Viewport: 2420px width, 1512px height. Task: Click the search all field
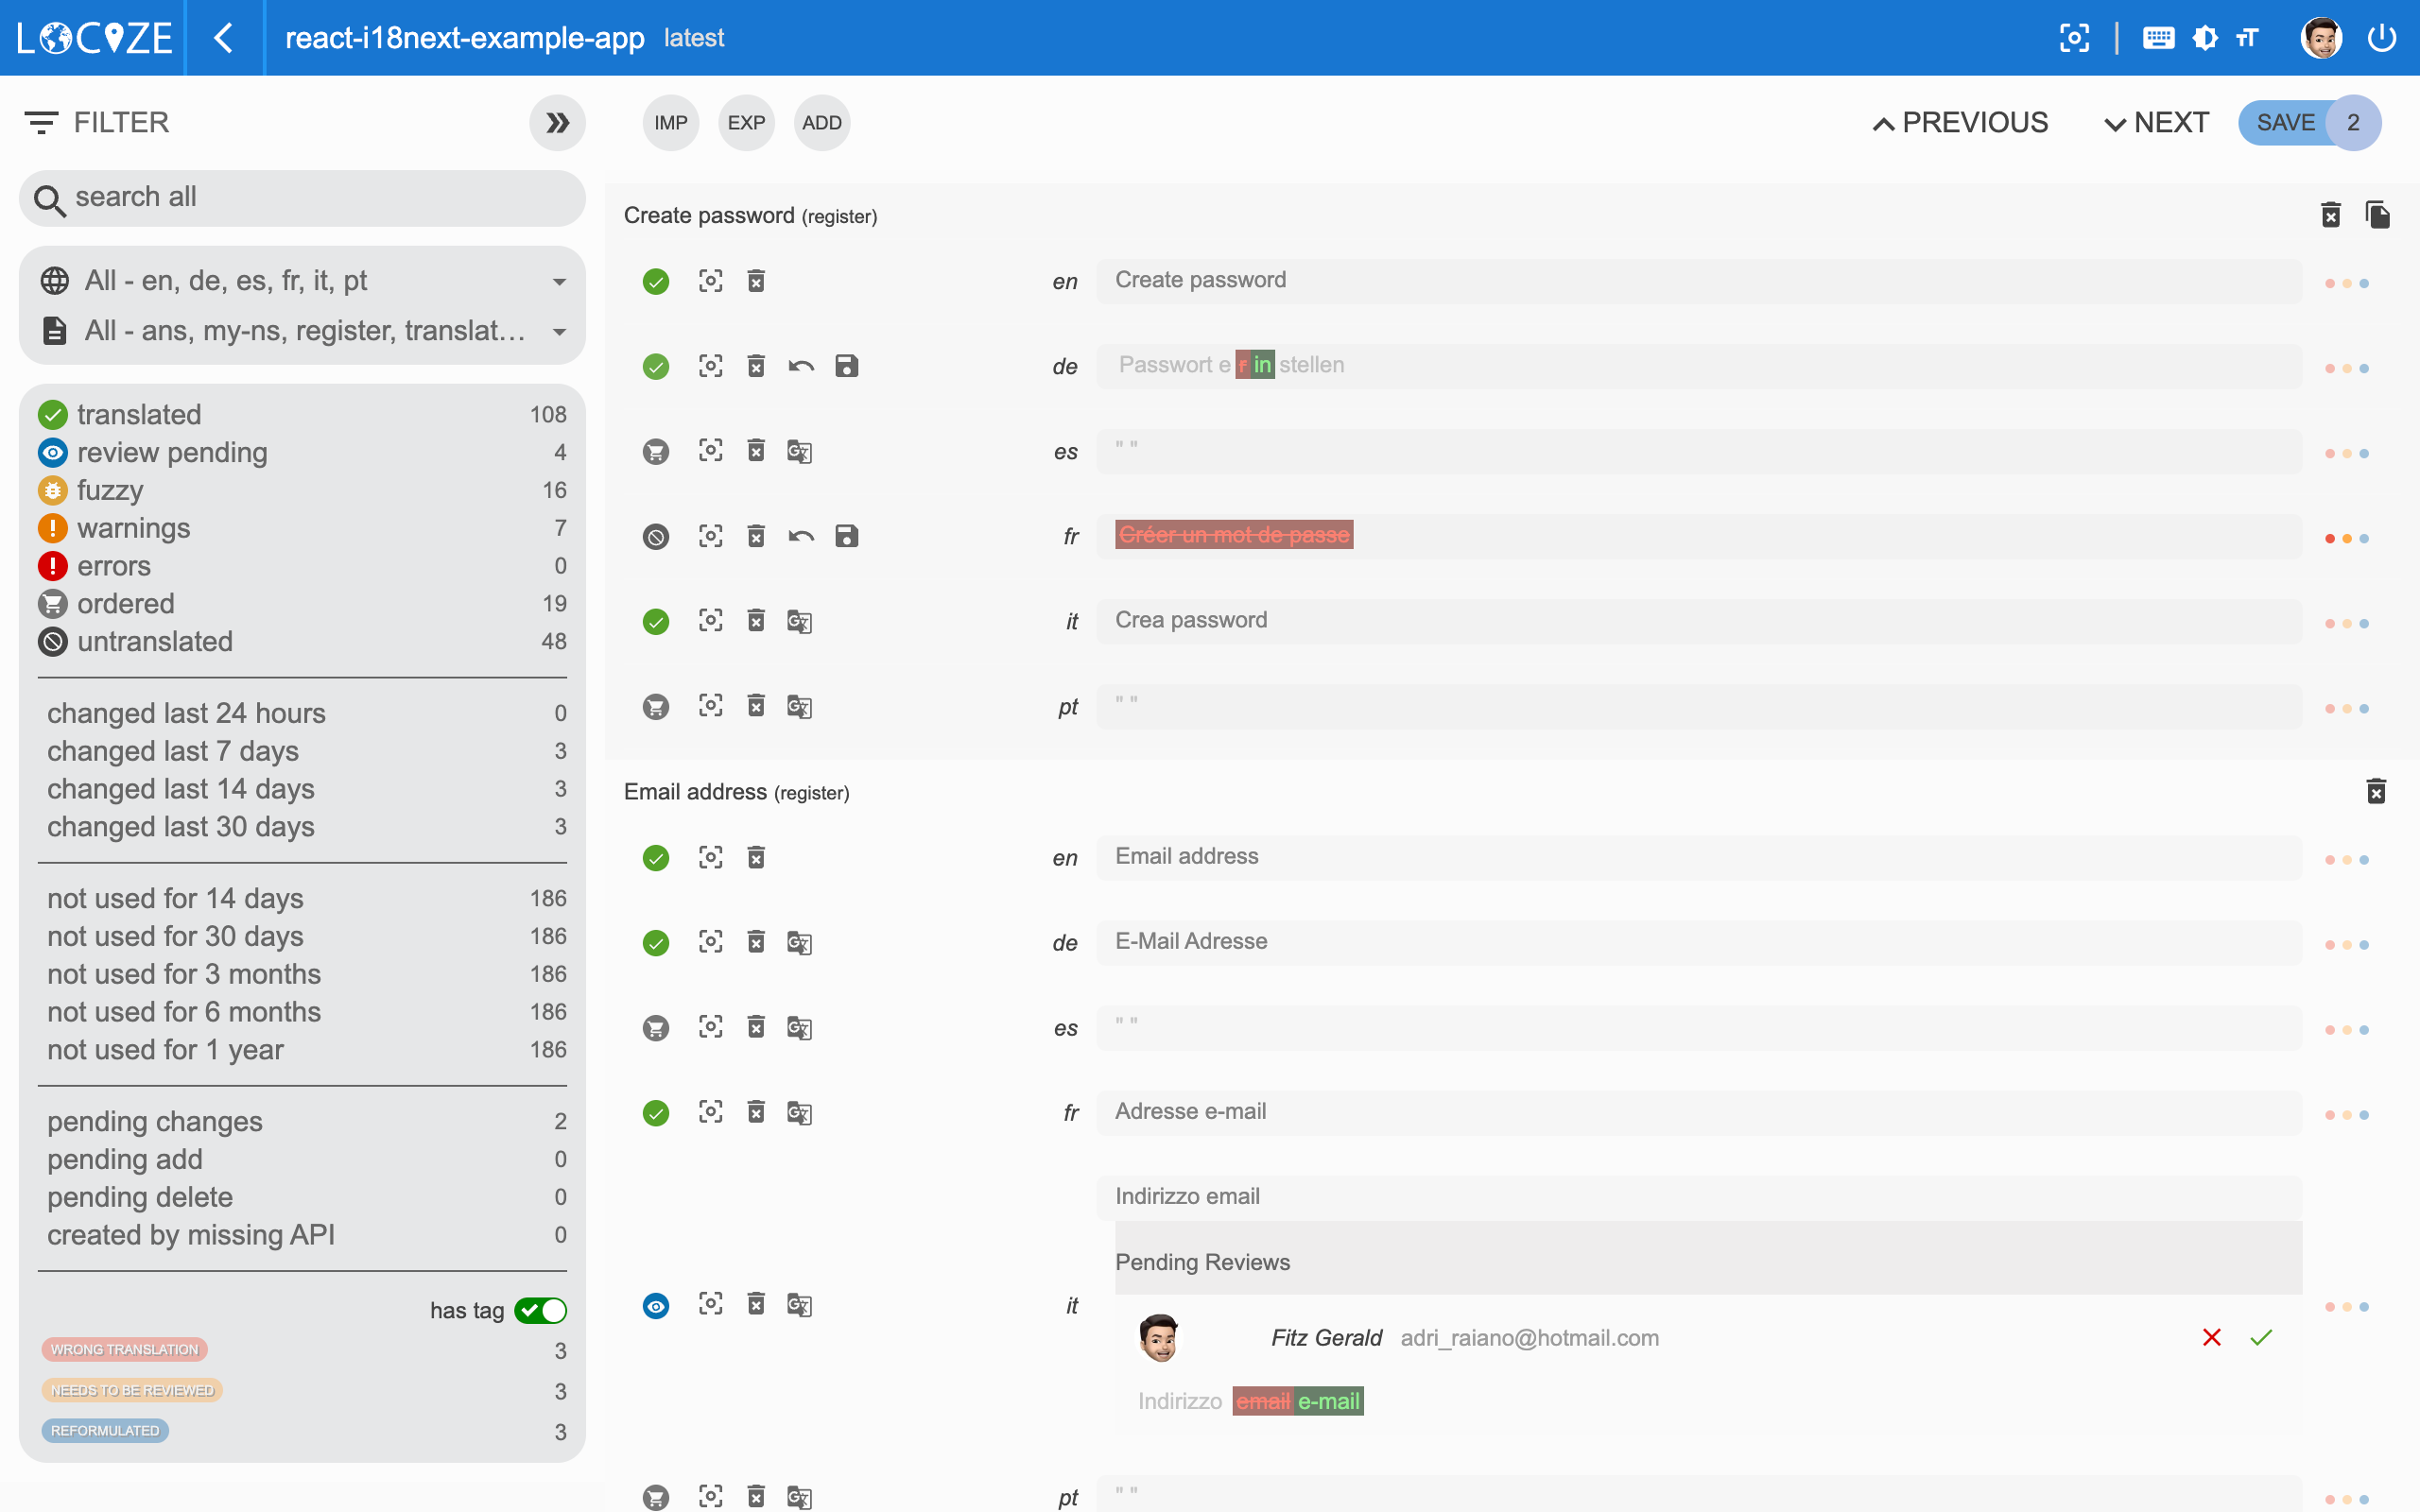pyautogui.click(x=302, y=198)
